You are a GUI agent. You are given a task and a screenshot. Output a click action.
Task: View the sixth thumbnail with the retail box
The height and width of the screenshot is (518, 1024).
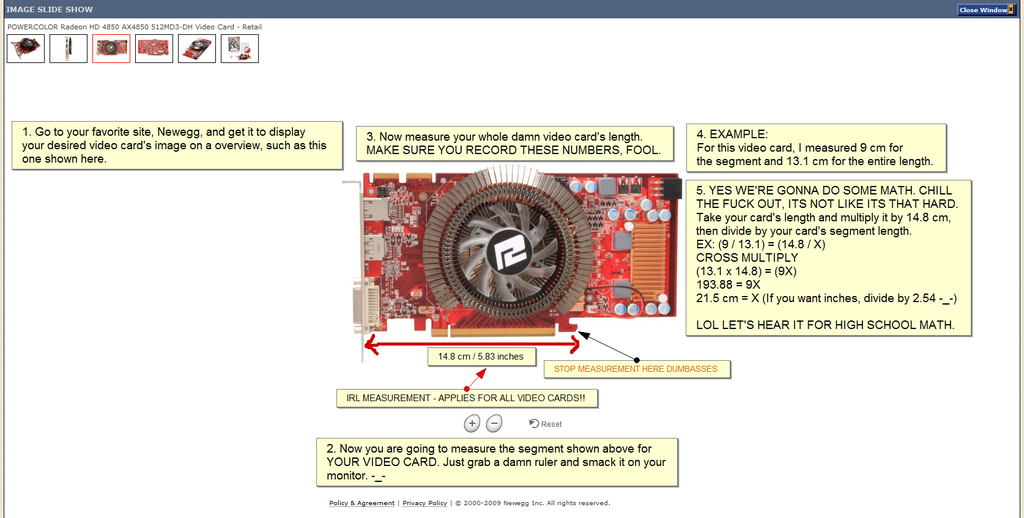240,48
